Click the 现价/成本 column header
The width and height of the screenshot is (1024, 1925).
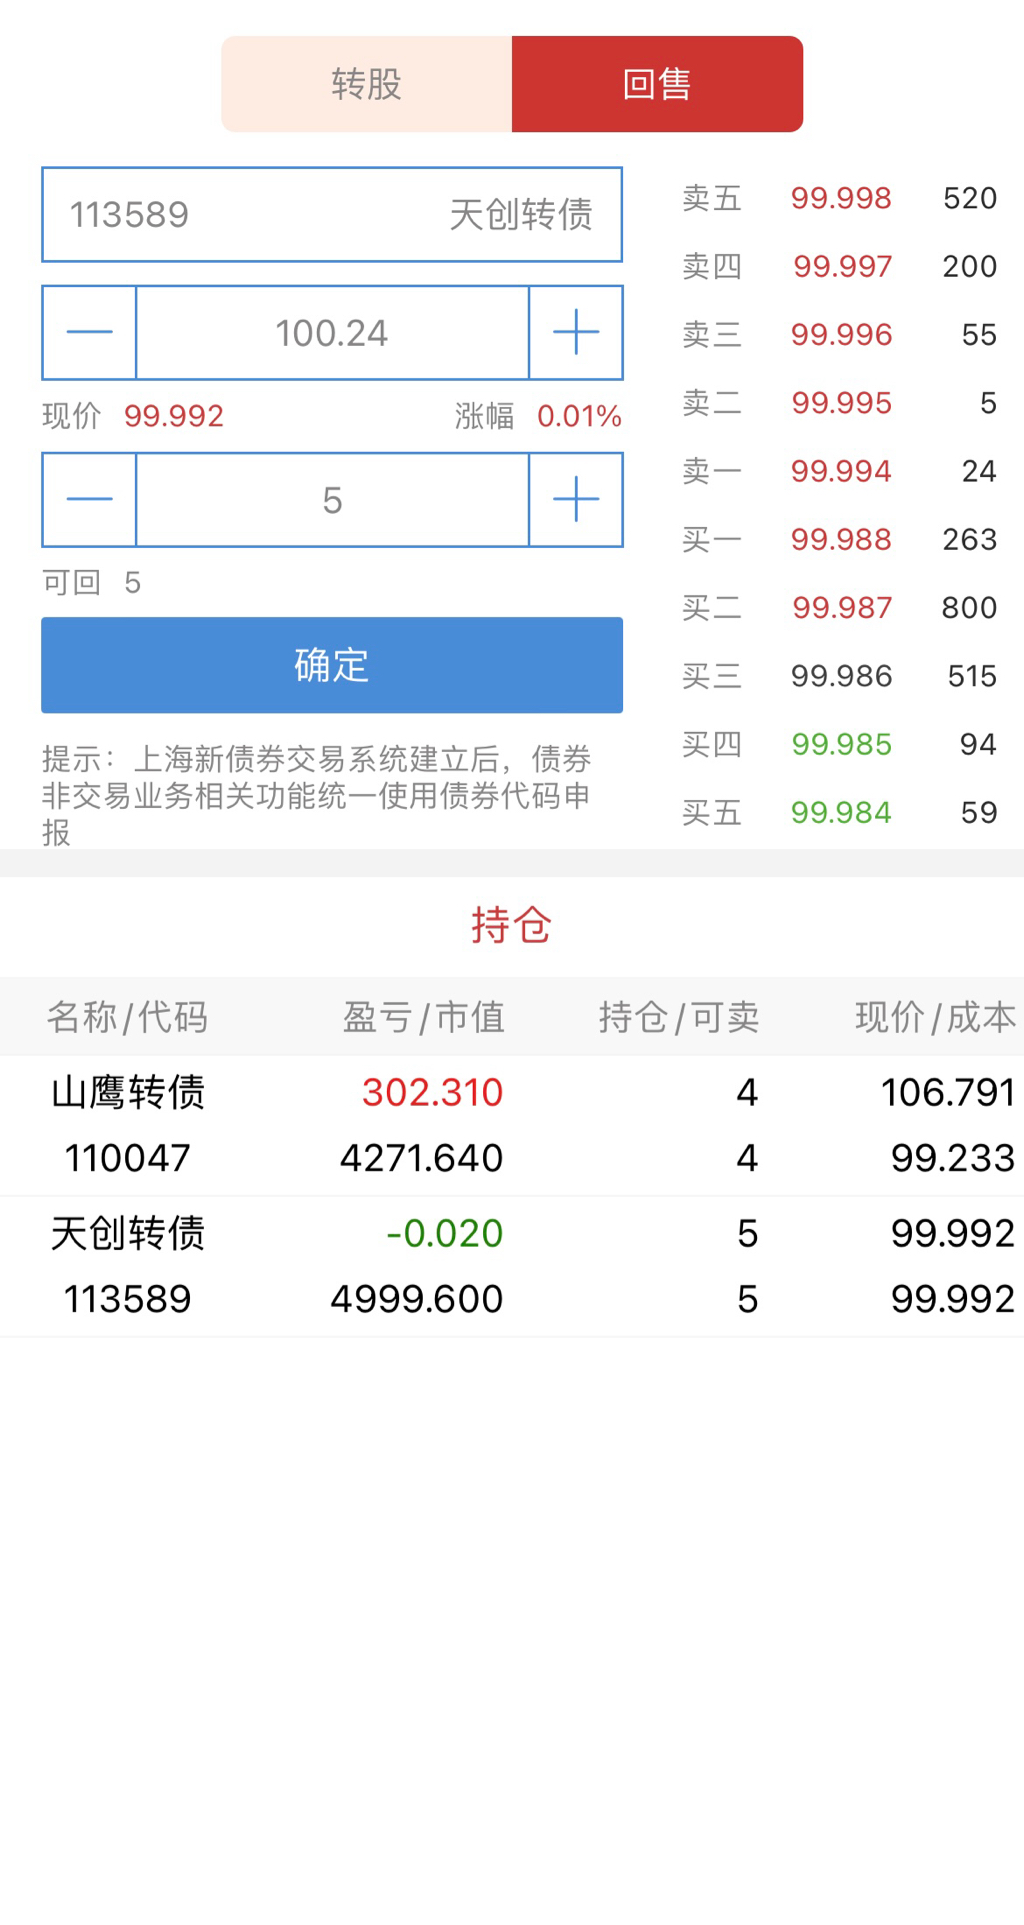(935, 1017)
